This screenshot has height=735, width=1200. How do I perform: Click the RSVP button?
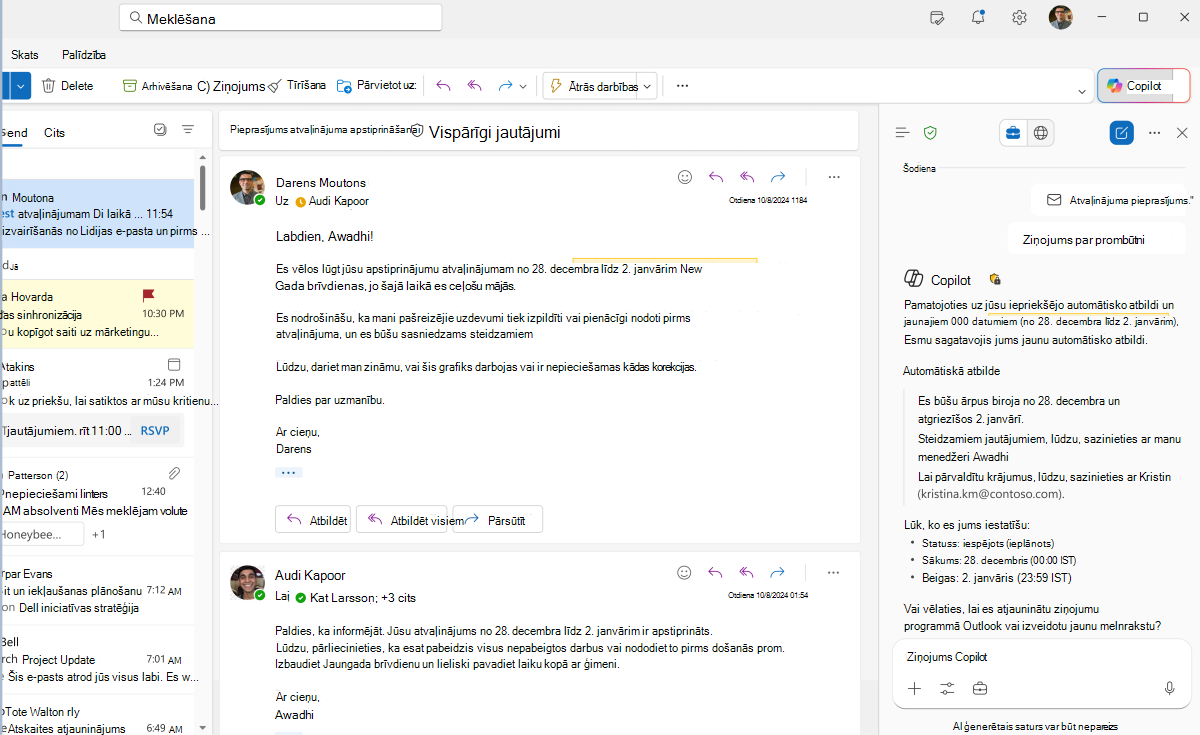tap(155, 431)
